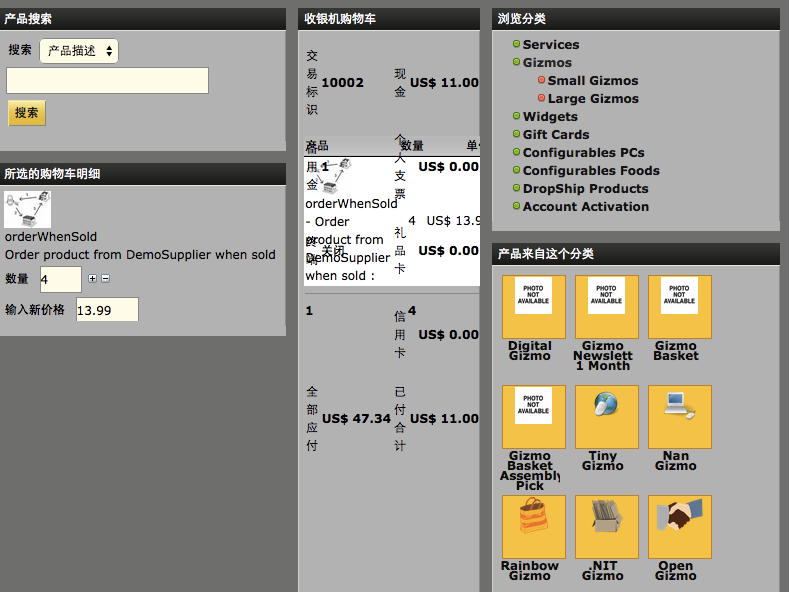Open the Configurables PCs category

point(583,153)
